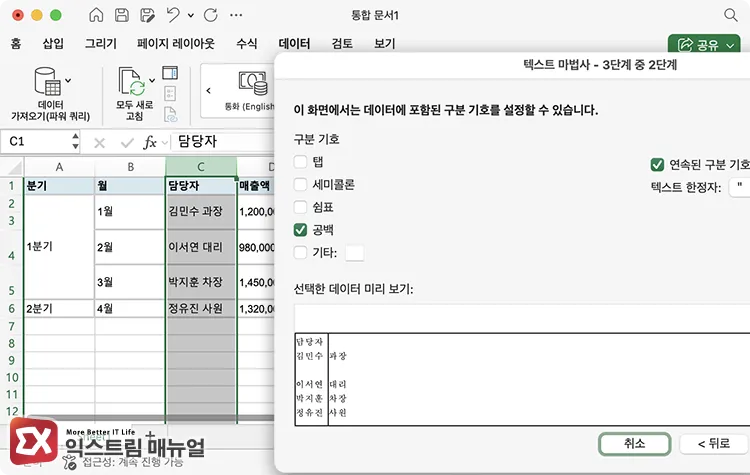Click cell 박지훈 차장
Screen dimensions: 750x475
point(201,282)
